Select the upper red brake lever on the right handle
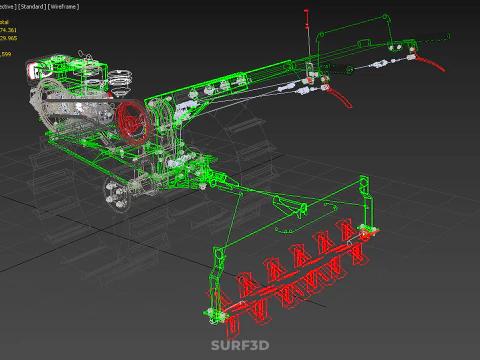 (429, 60)
